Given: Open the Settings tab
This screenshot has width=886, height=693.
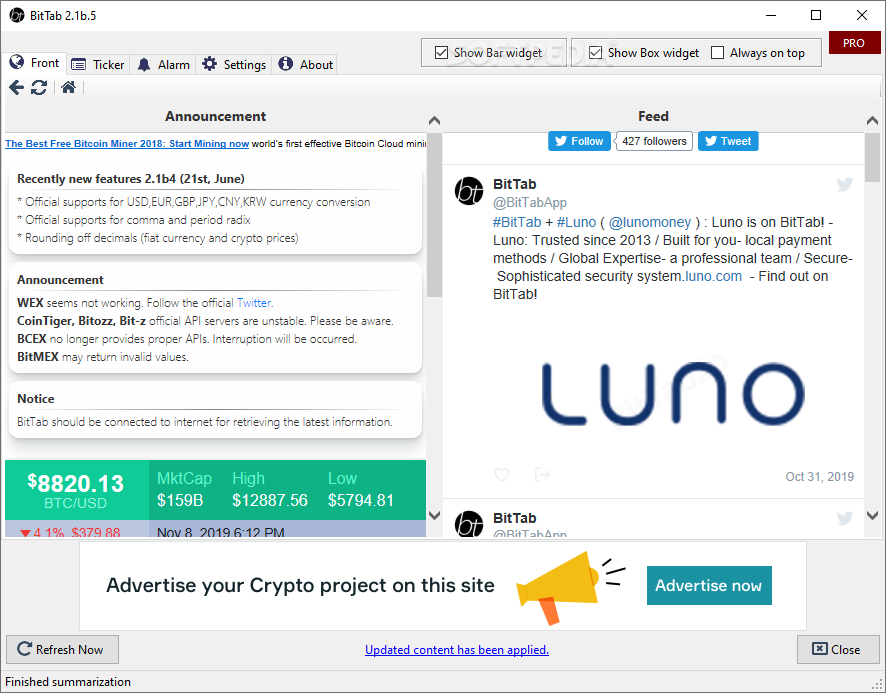Looking at the screenshot, I should (234, 64).
